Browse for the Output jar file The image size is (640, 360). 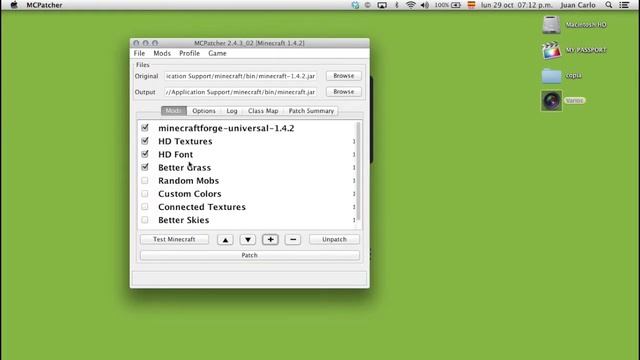[x=344, y=92]
